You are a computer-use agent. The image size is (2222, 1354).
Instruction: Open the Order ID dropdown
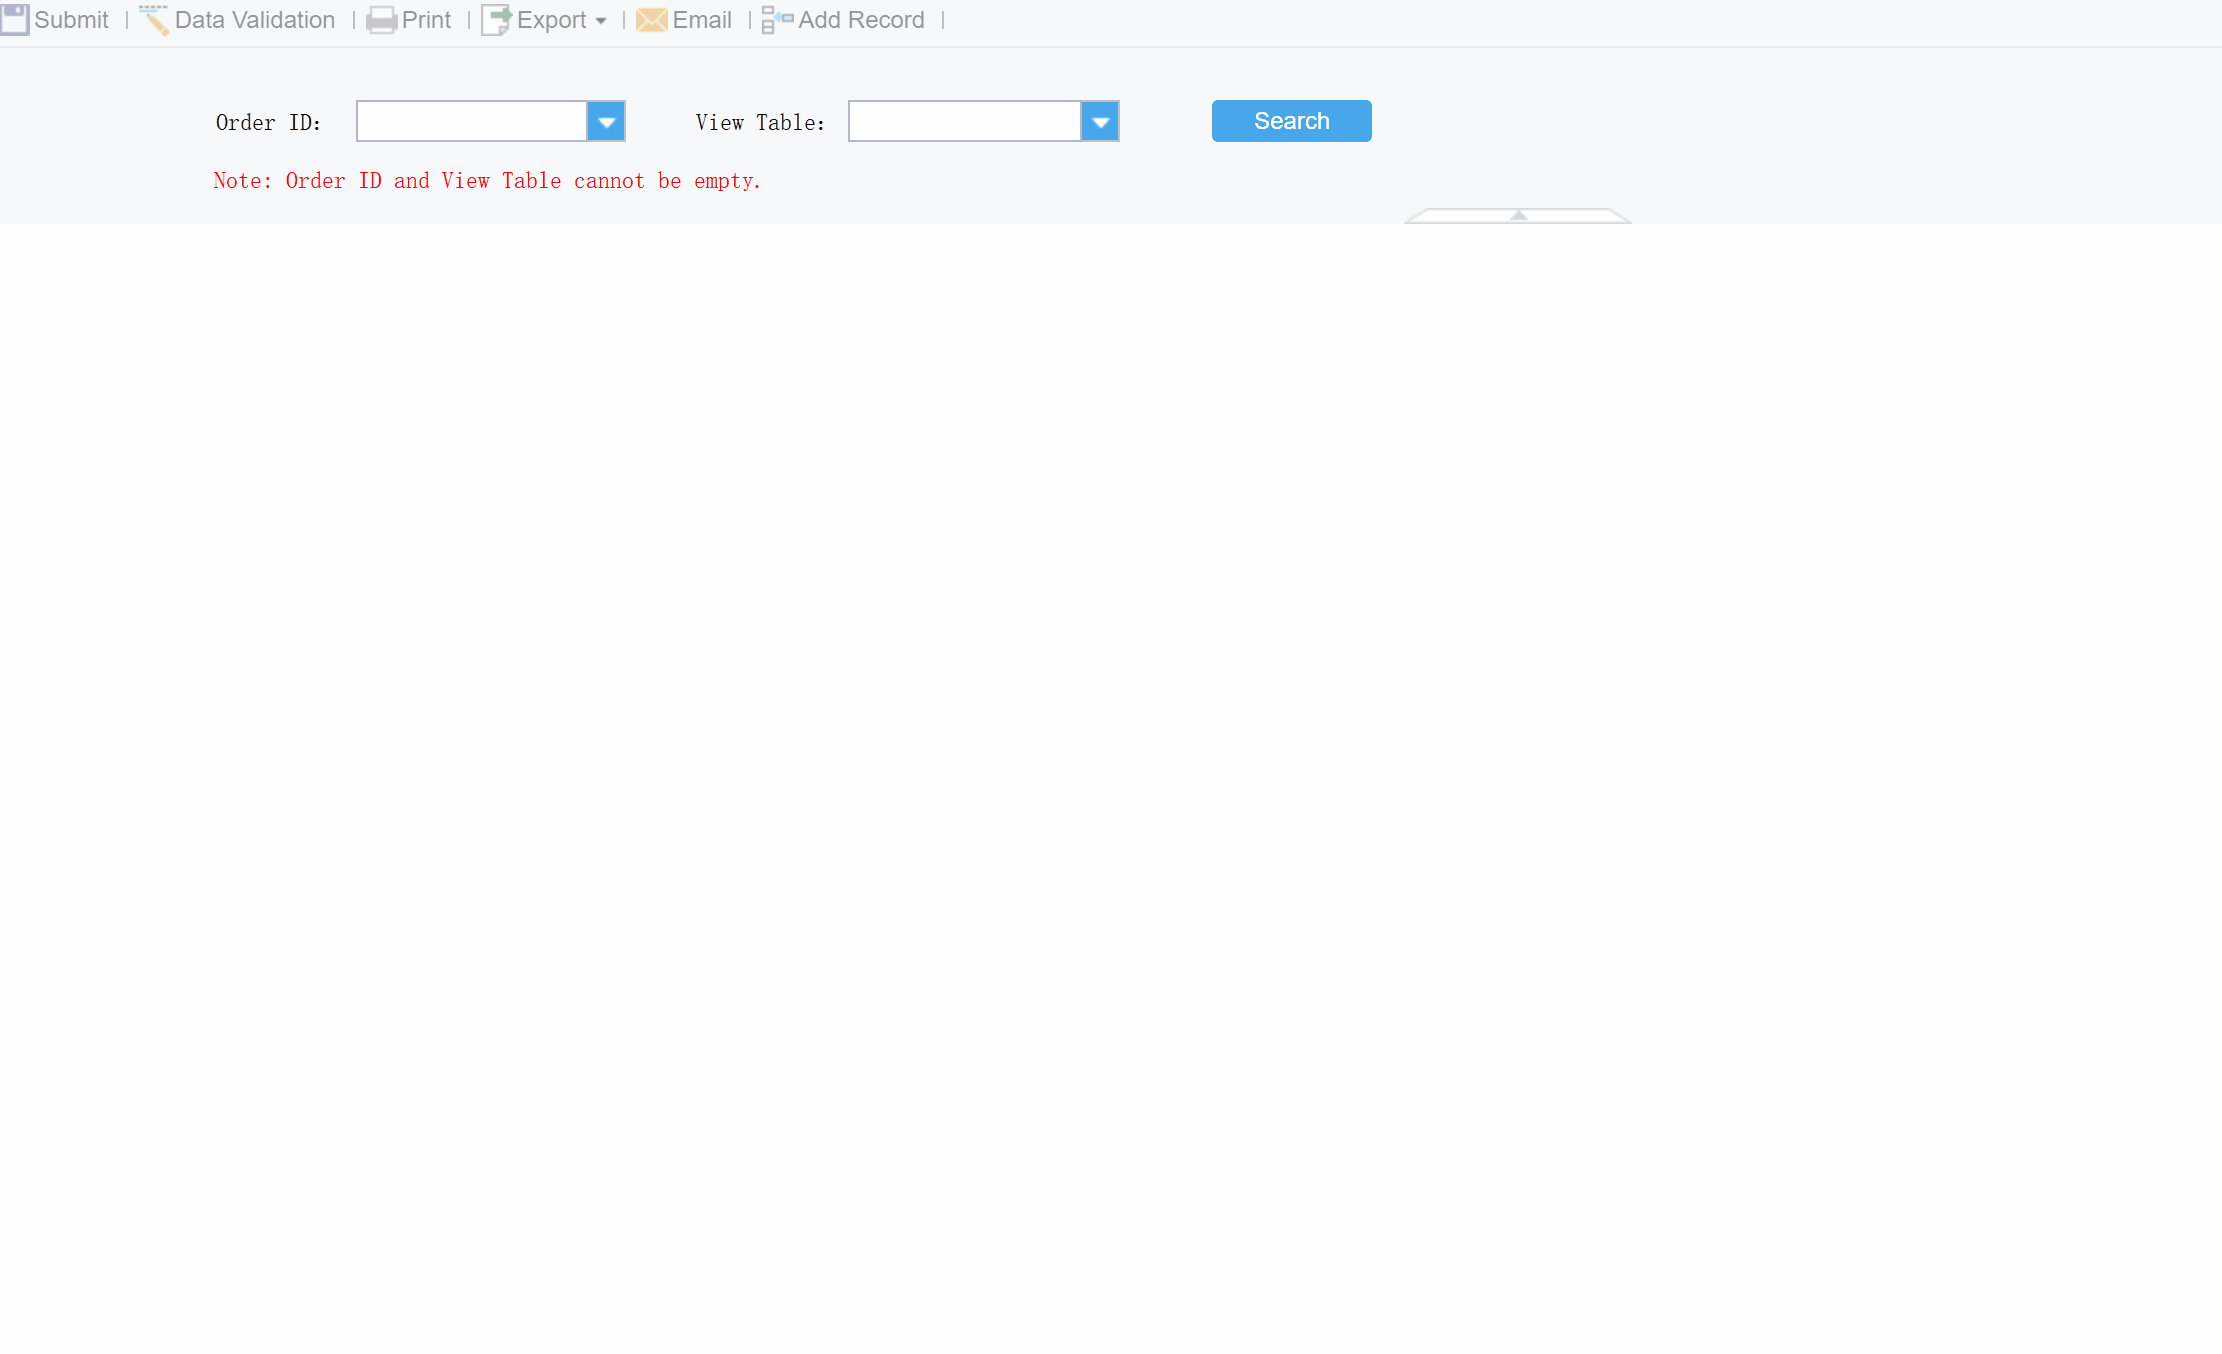point(606,121)
